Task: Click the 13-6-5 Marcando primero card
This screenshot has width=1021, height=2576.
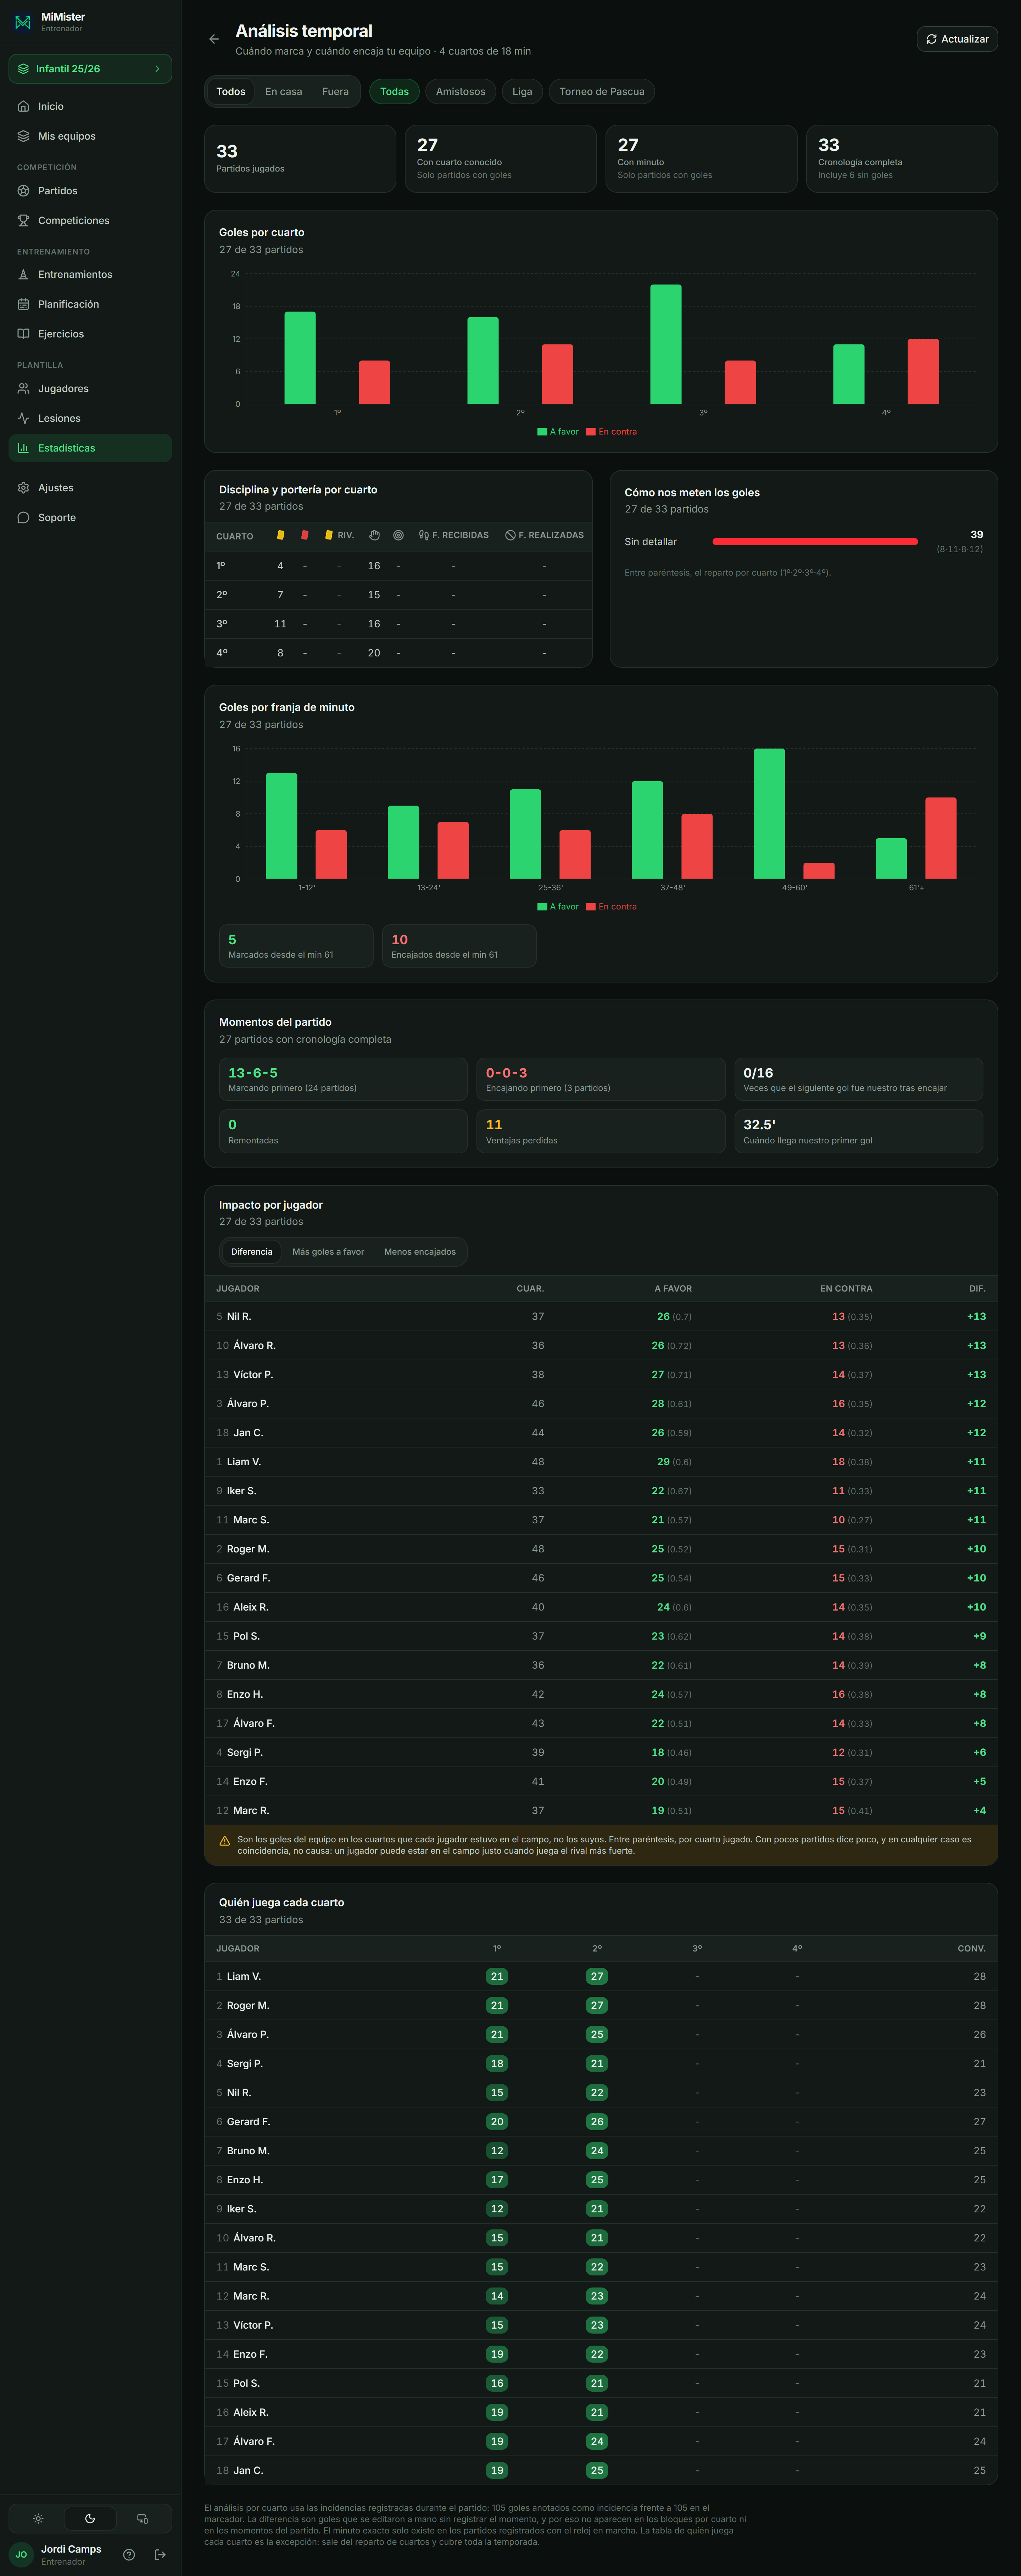Action: 343,1080
